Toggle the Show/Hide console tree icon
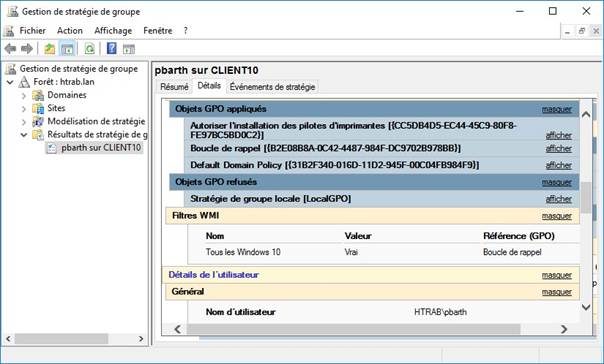The image size is (604, 364). (x=67, y=49)
